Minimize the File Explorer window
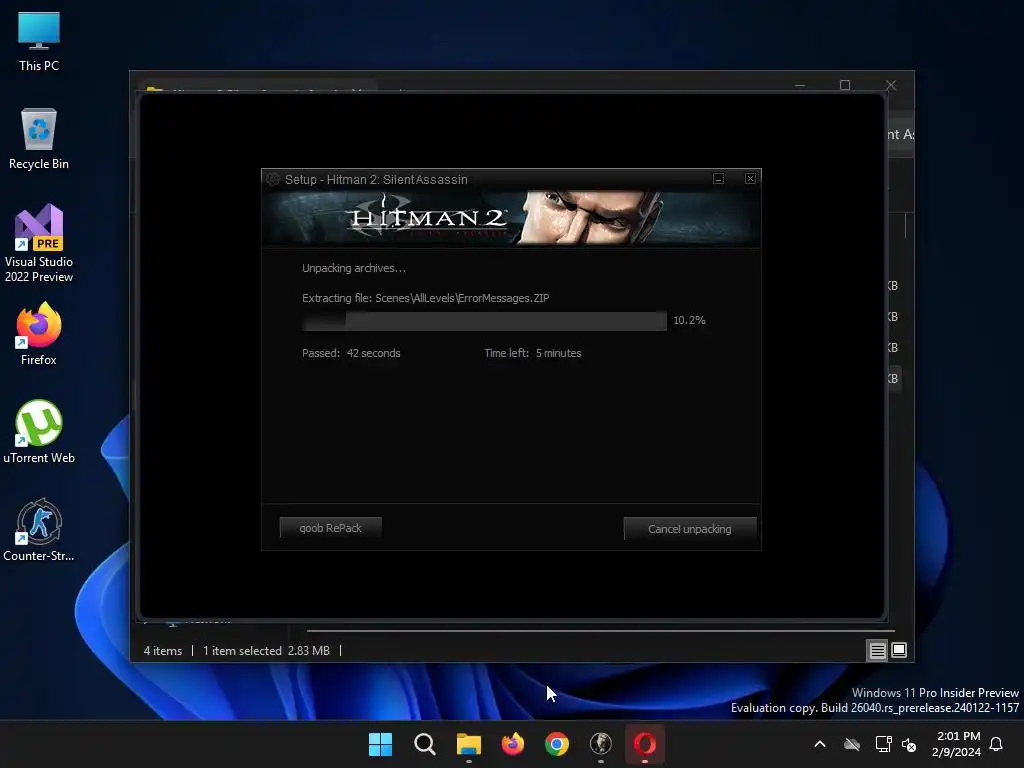1024x768 pixels. point(800,85)
